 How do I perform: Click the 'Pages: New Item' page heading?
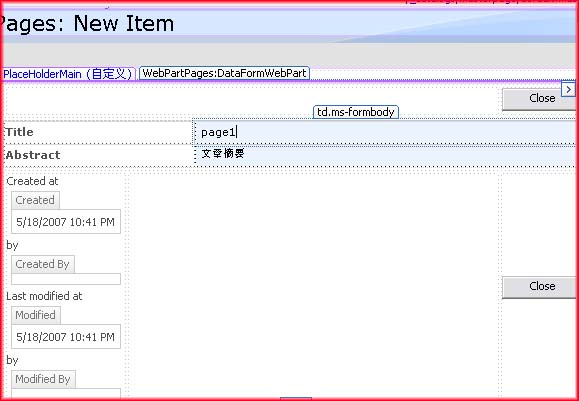click(87, 24)
